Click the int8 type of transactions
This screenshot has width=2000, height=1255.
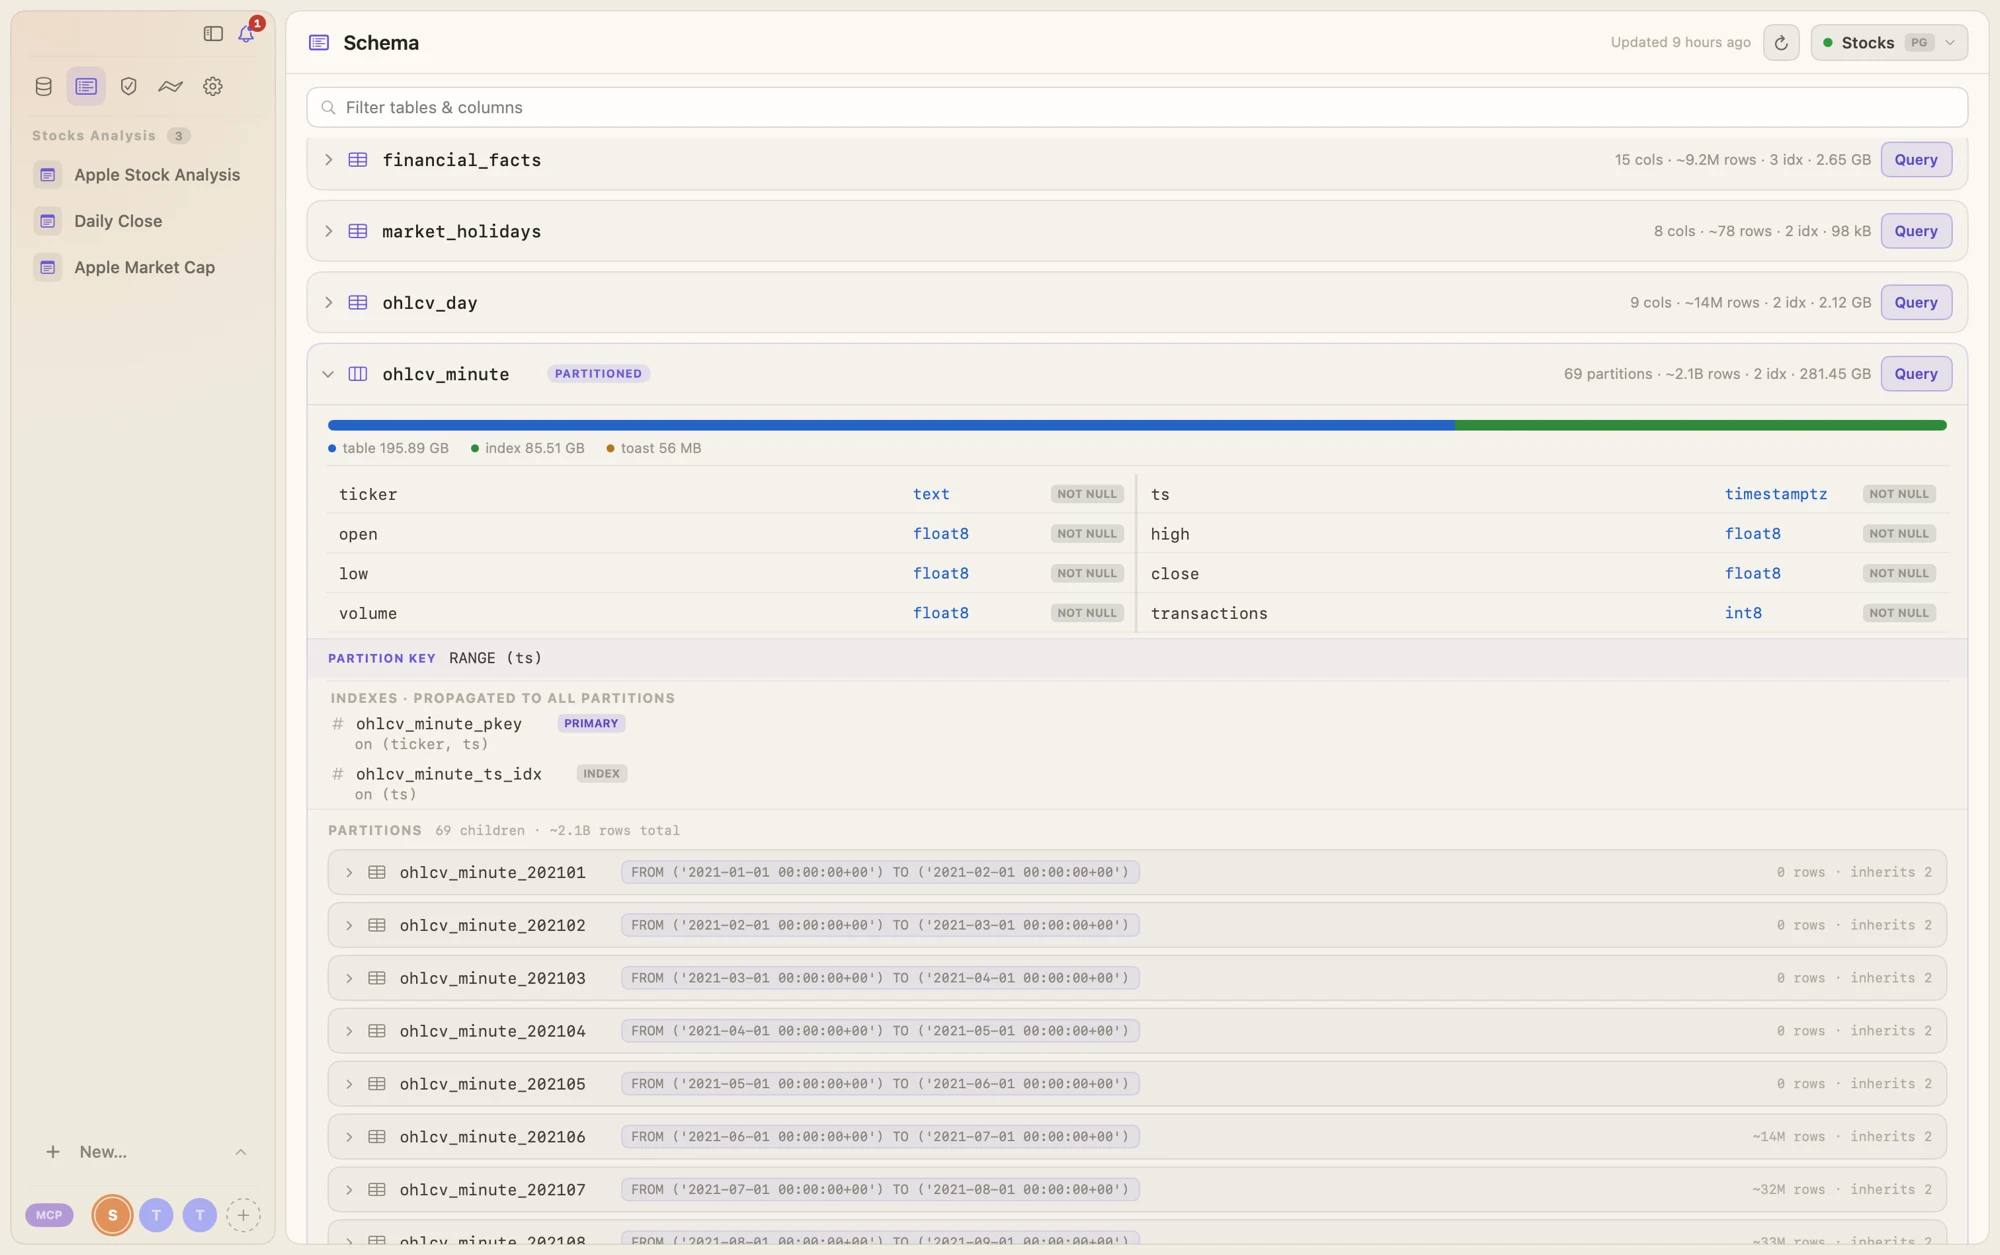pos(1743,613)
